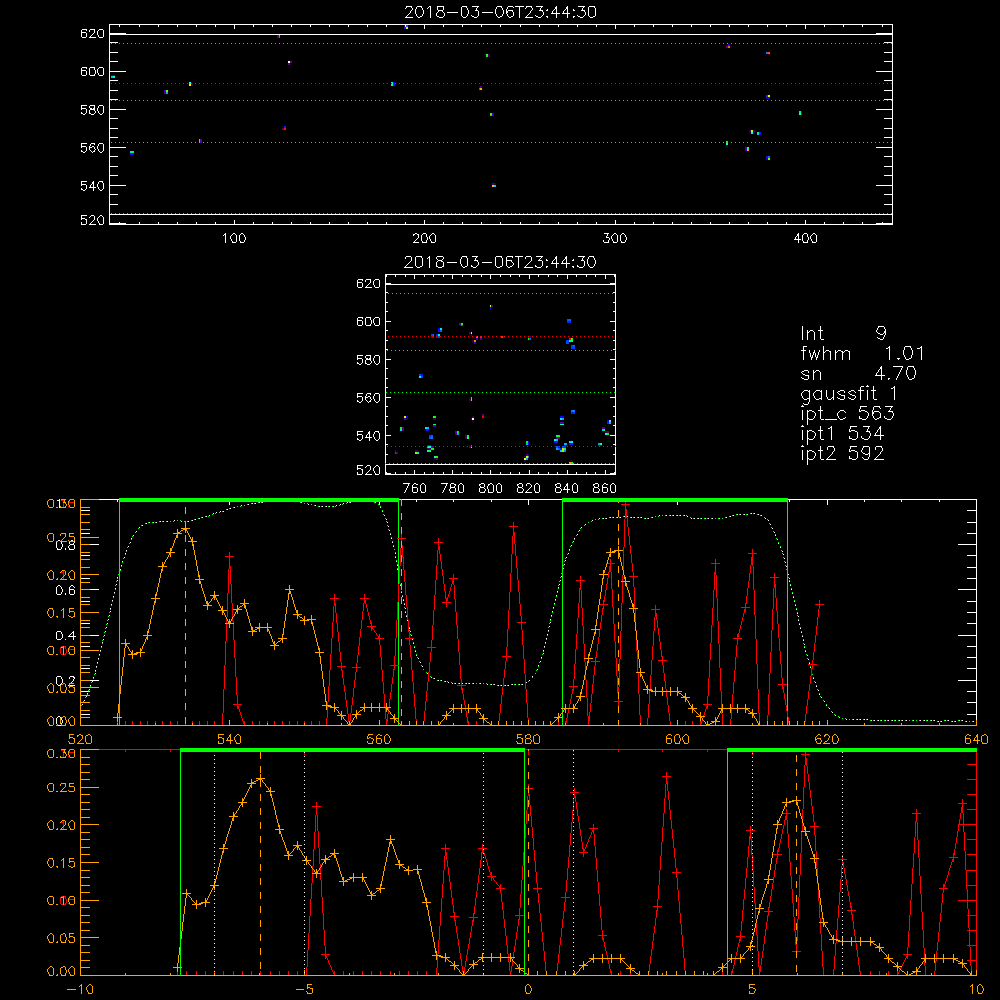Click the x-axis label 800 of middle plot

[490, 489]
